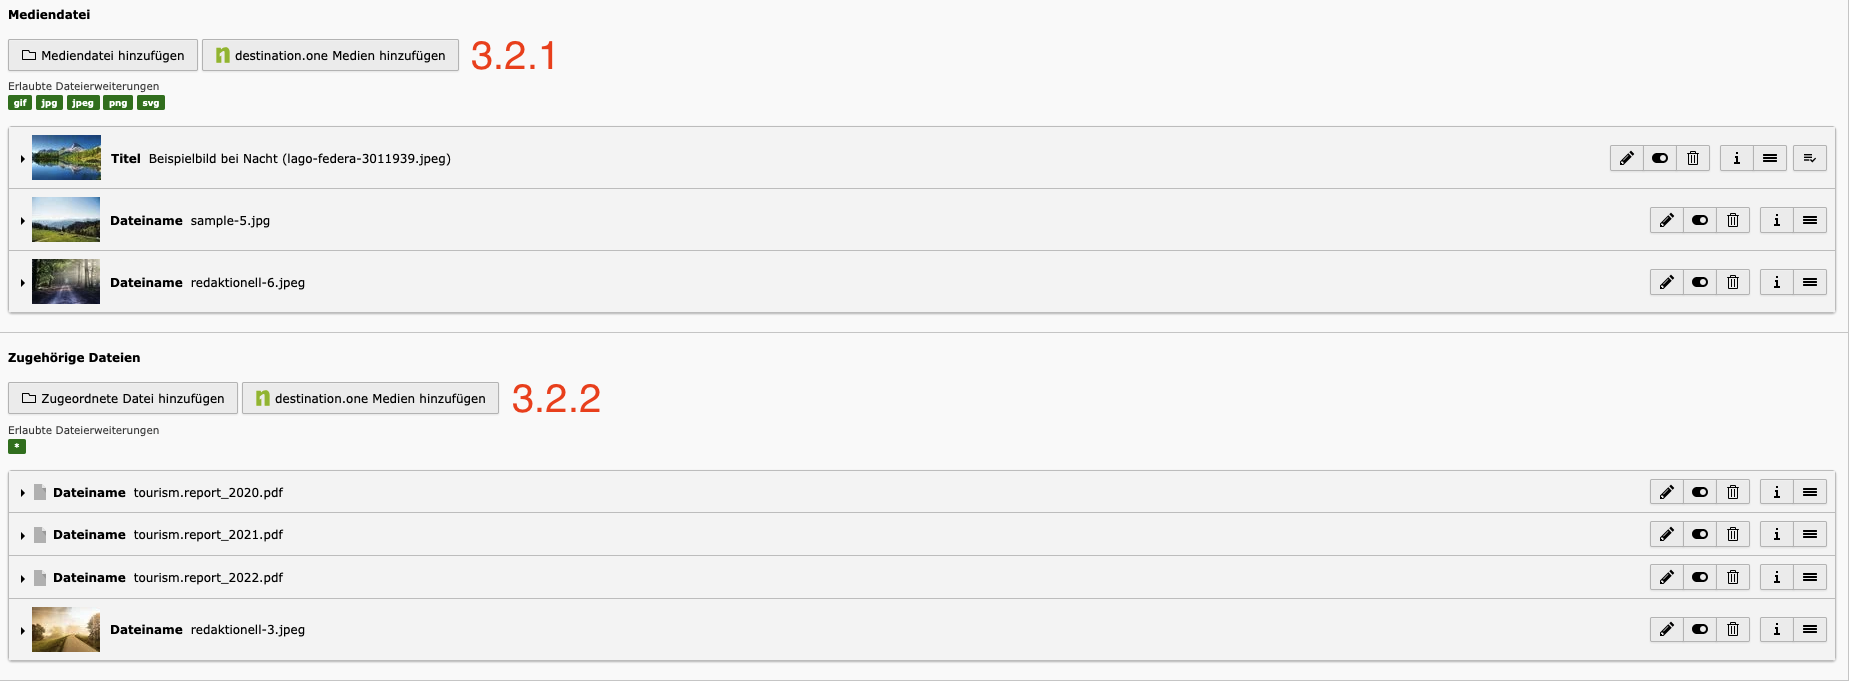Click Mediendatei hinzufügen button
Viewport: 1853px width, 692px height.
click(103, 55)
